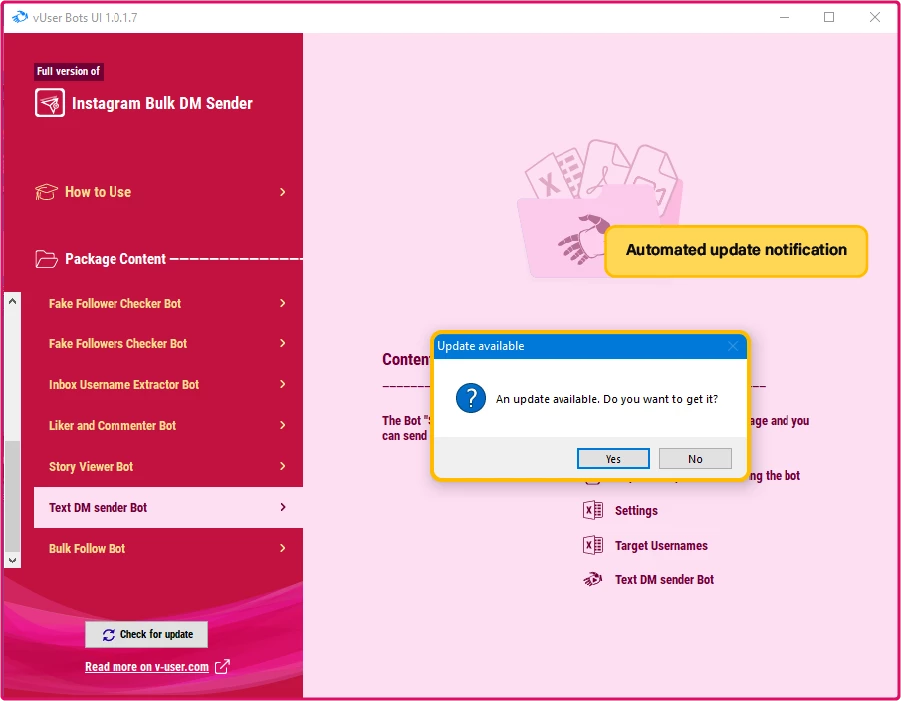This screenshot has width=901, height=701.
Task: Close the Update available dialog with X
Action: point(733,346)
